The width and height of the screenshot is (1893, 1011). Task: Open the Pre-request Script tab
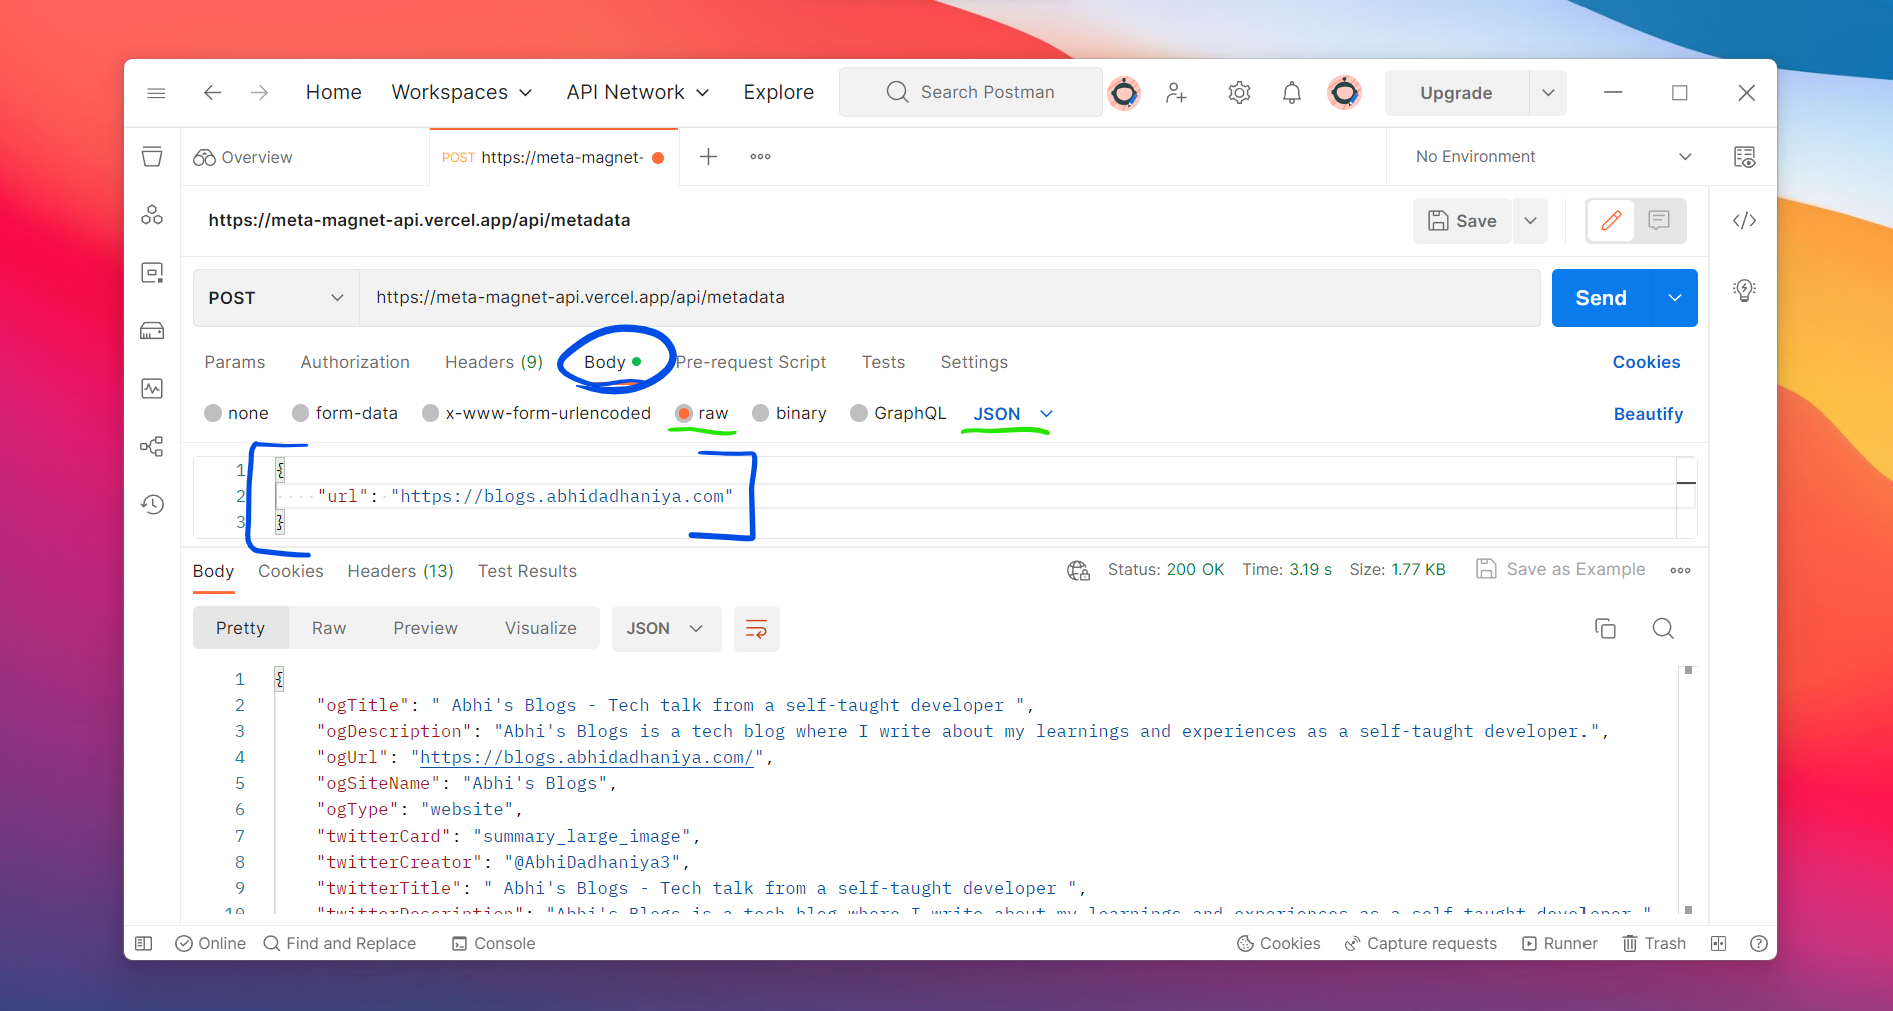[x=751, y=363]
